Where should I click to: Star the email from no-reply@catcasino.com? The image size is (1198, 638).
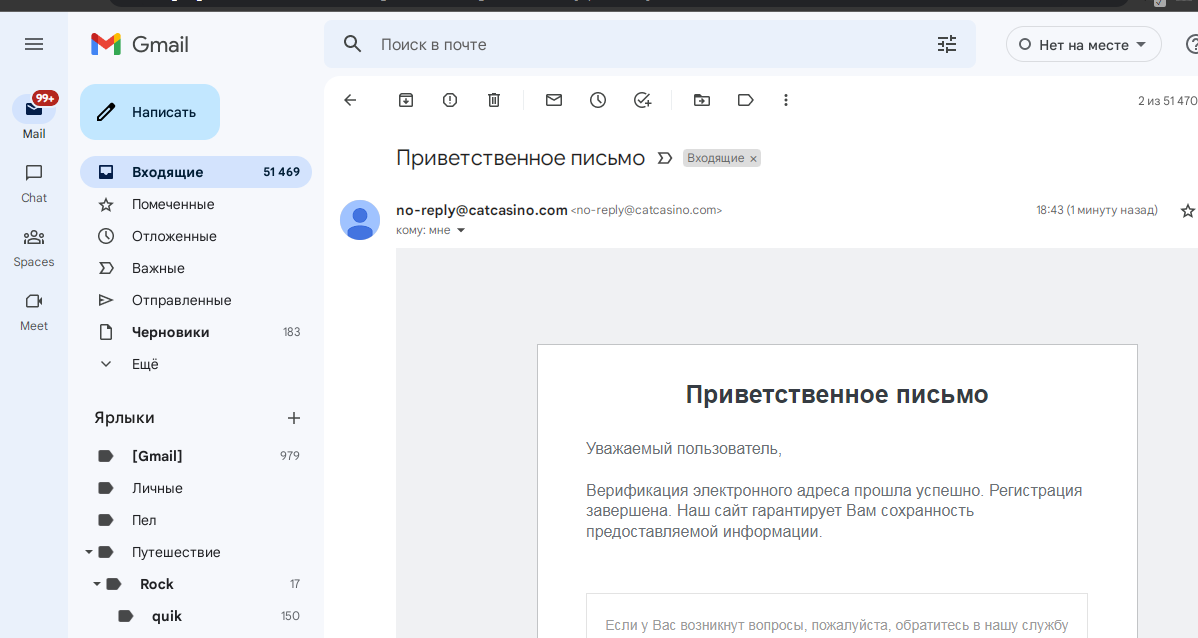point(1186,210)
